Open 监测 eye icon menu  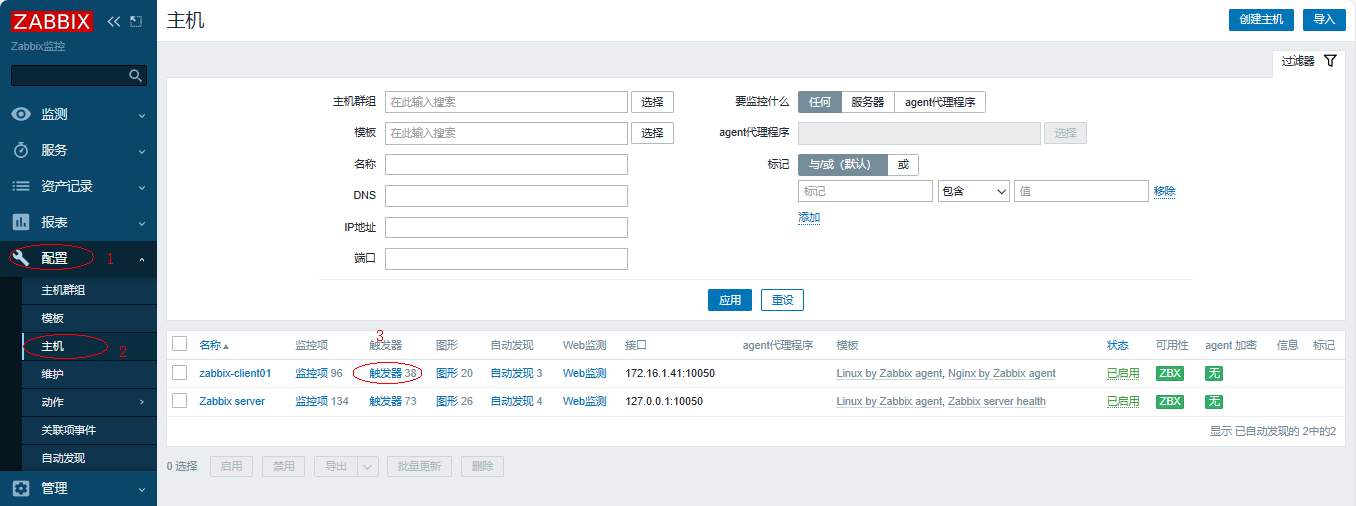(21, 115)
